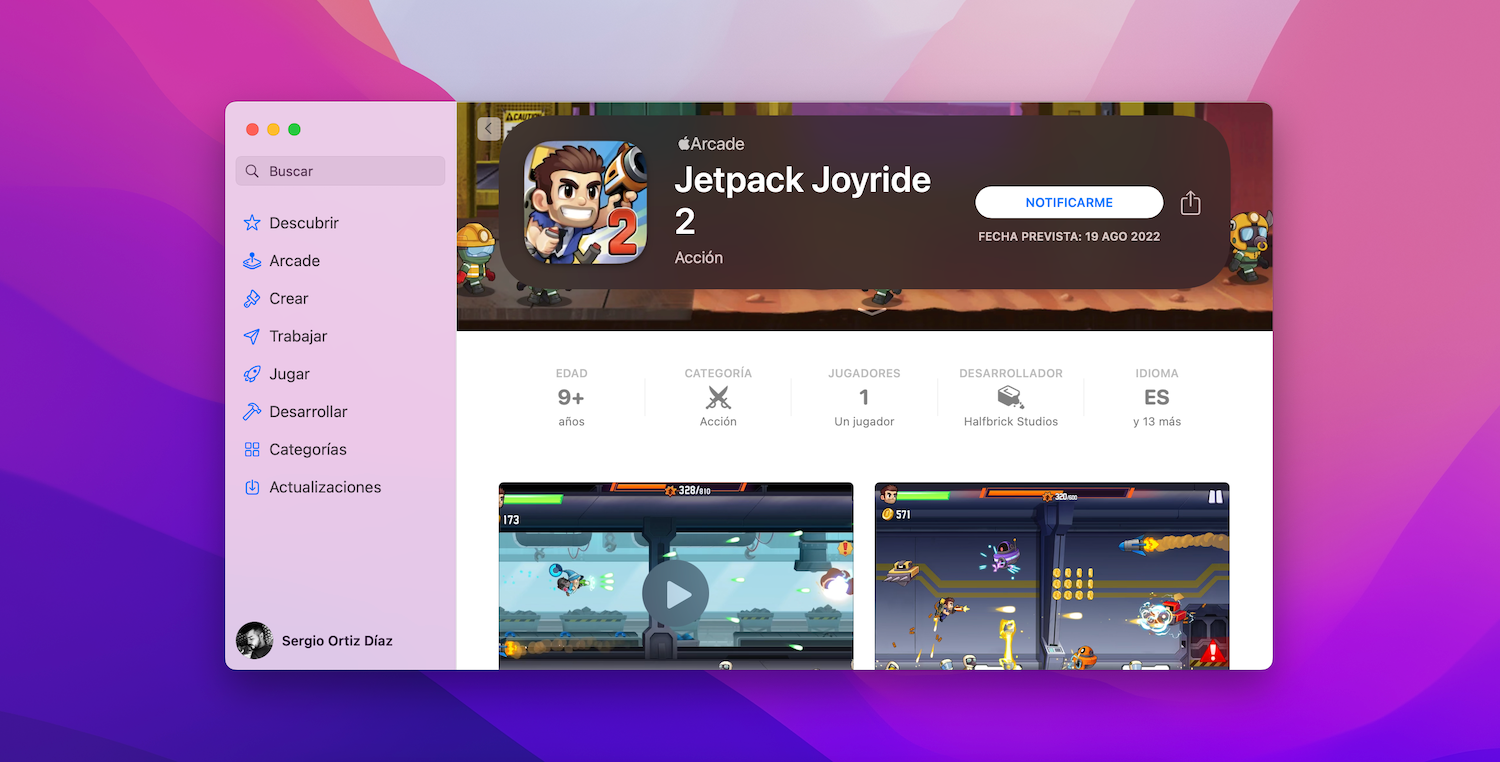1500x762 pixels.
Task: Go back using the arrow over the banner
Action: (x=488, y=128)
